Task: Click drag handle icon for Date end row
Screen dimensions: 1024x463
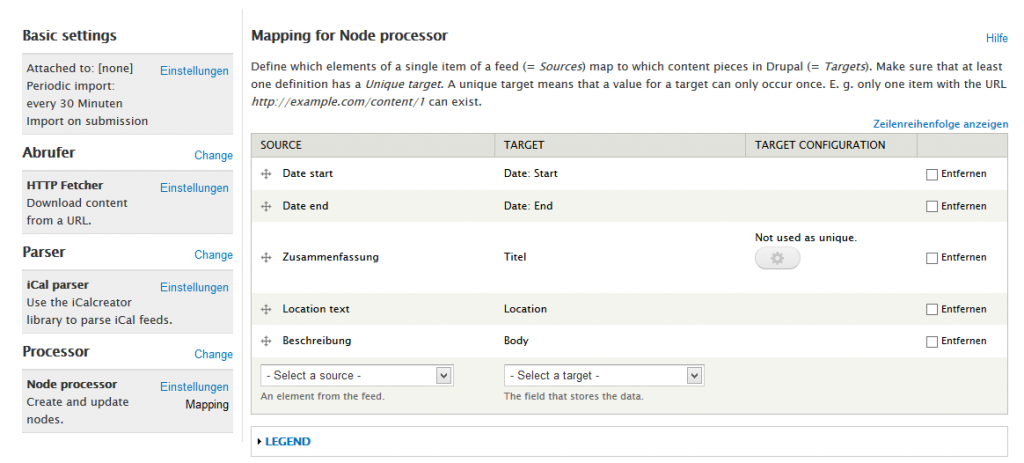Action: (266, 206)
